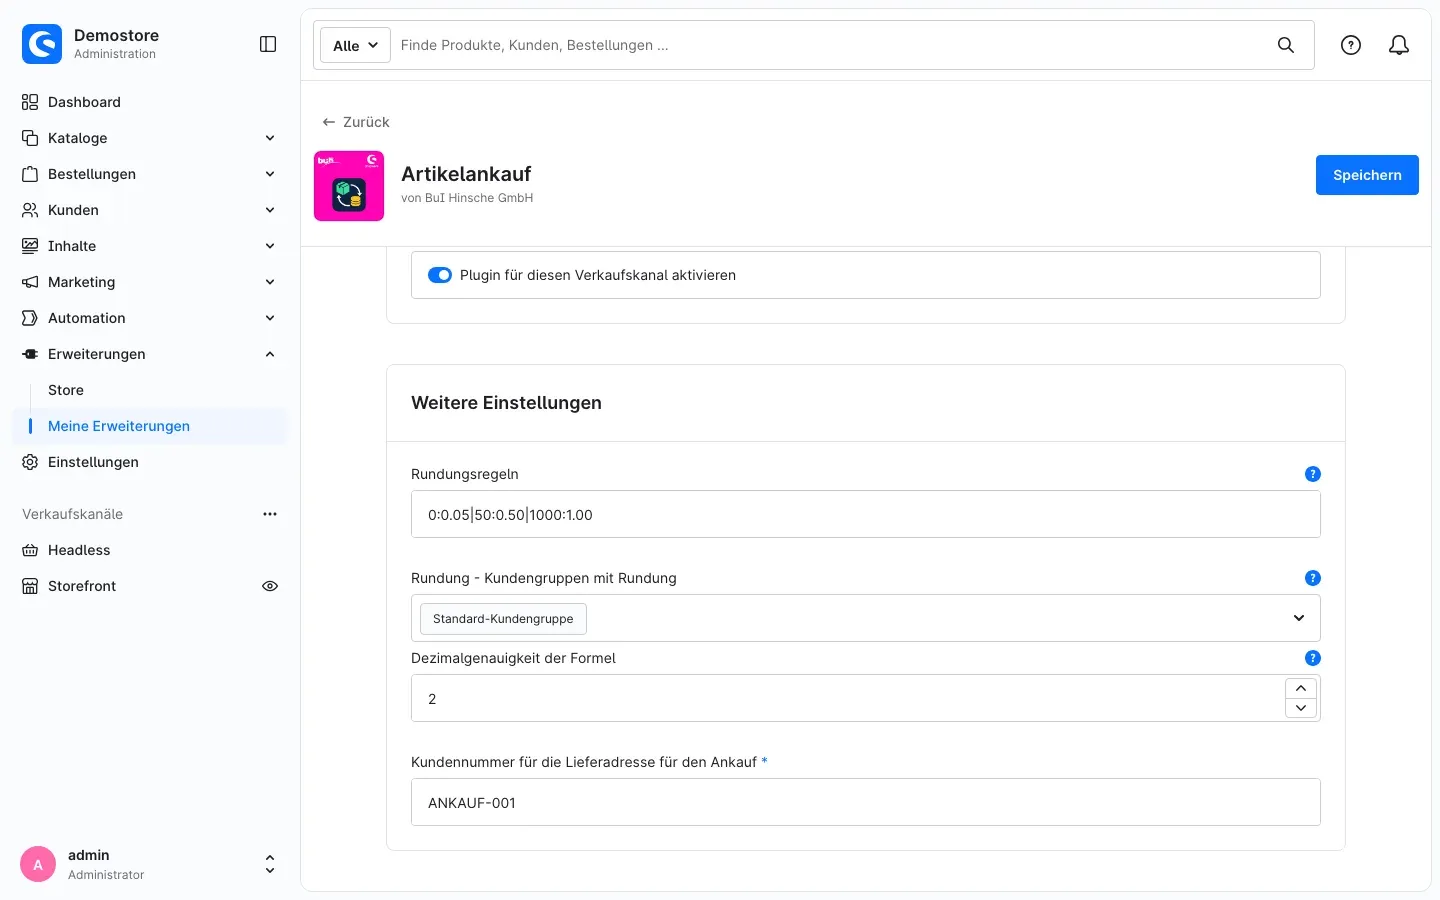Click the Zurück link
1440x900 pixels.
[x=356, y=122]
